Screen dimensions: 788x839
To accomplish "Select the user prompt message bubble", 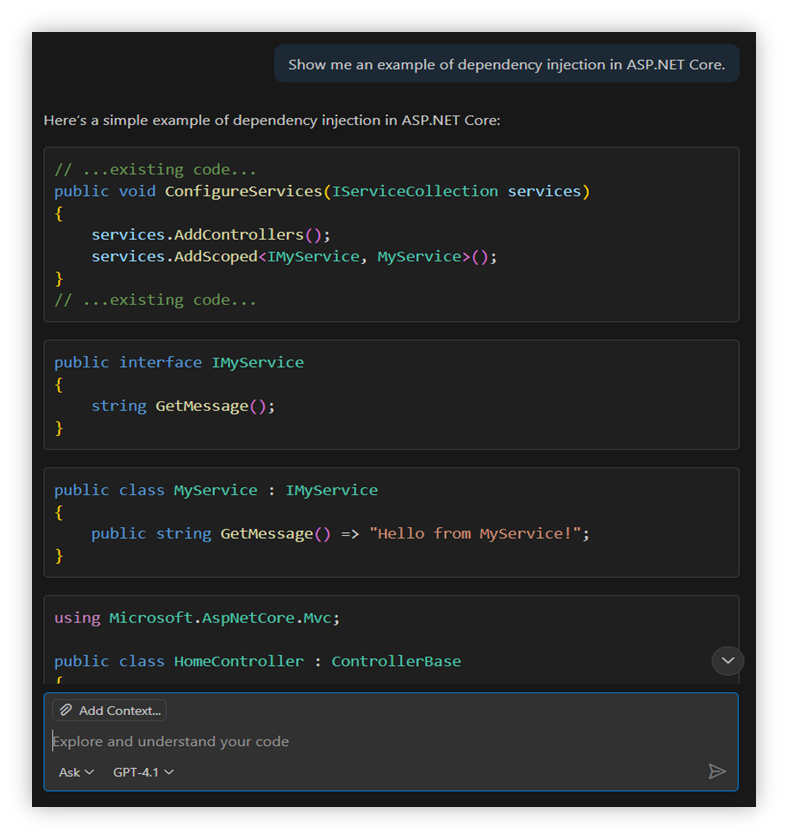I will coord(506,64).
